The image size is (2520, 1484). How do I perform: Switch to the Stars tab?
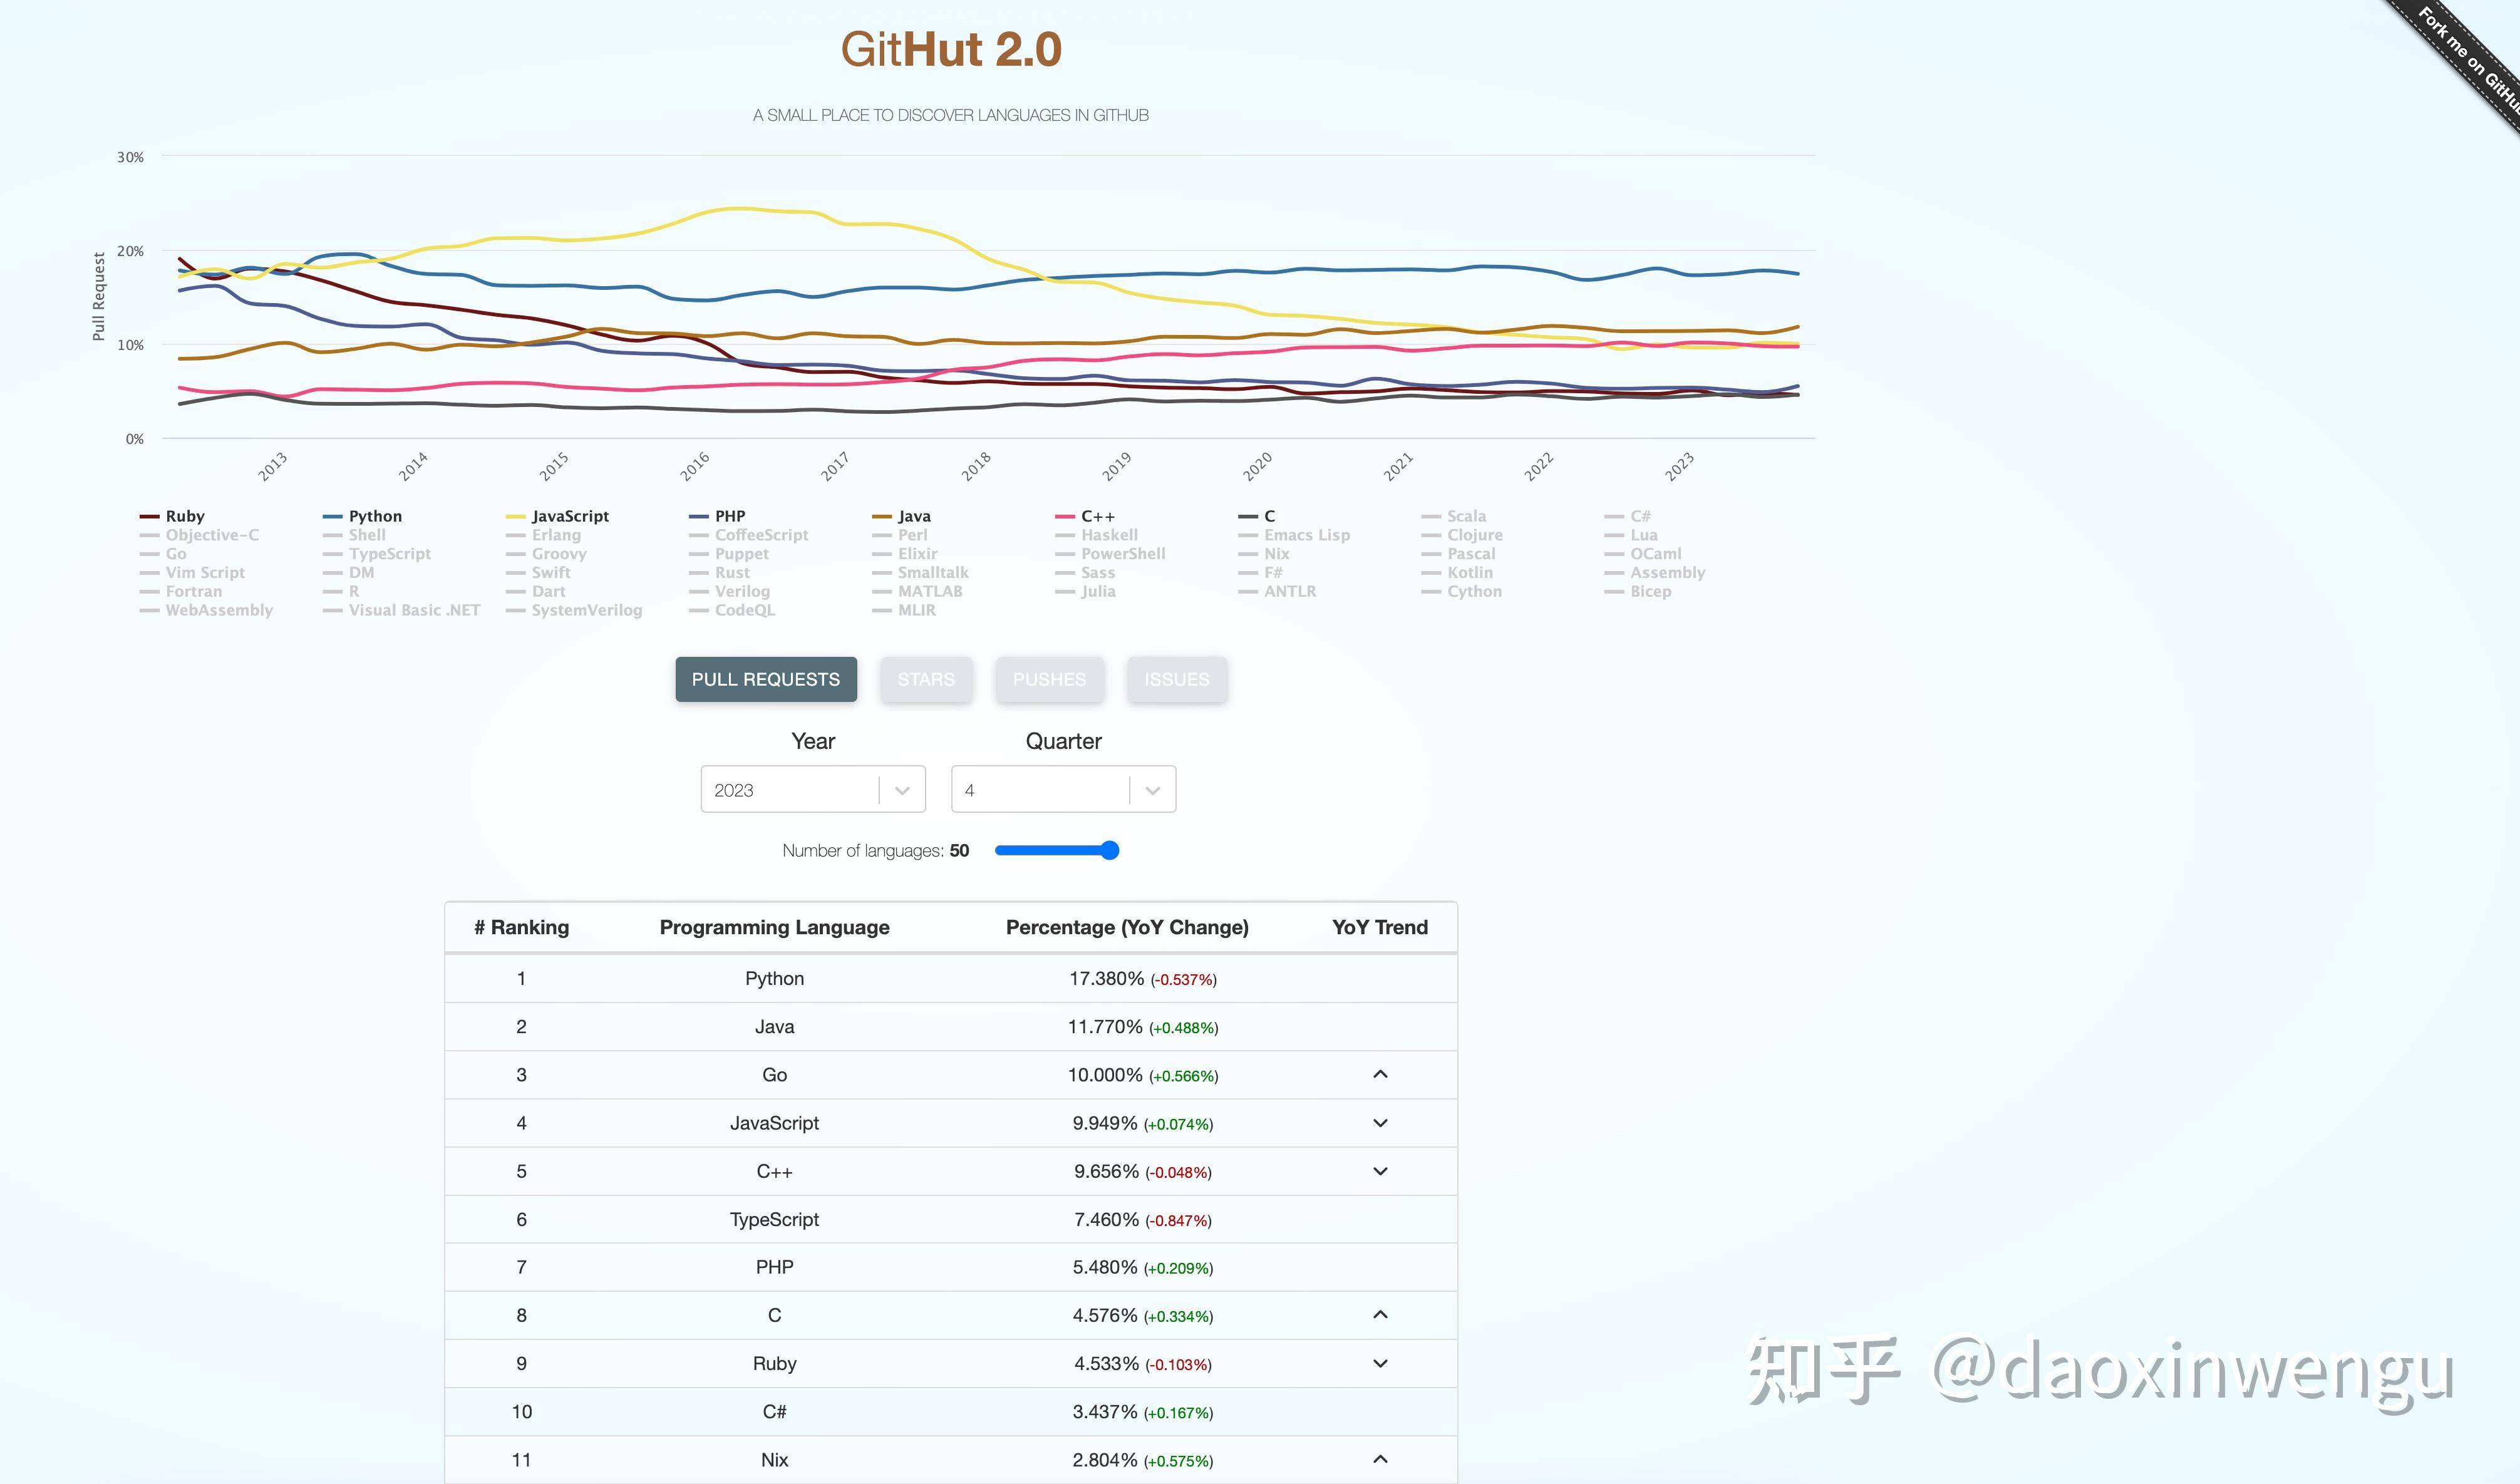pyautogui.click(x=926, y=679)
